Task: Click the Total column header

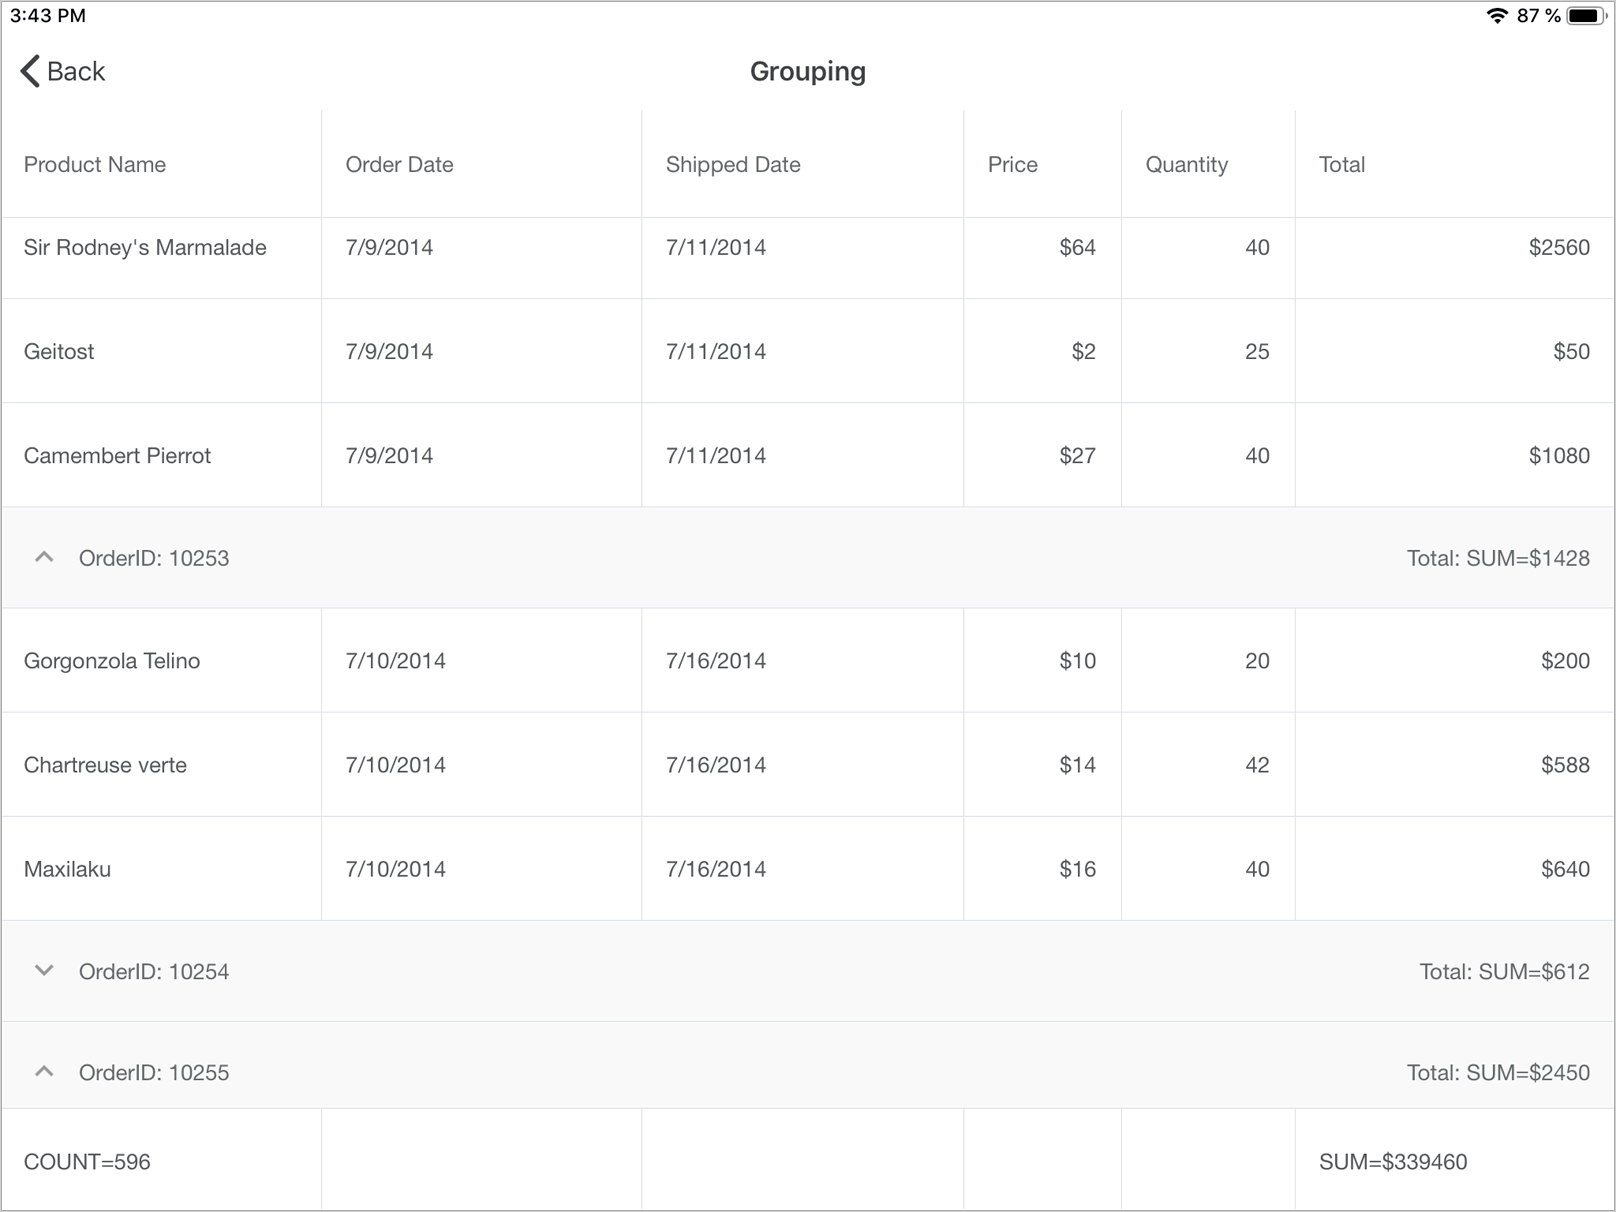Action: tap(1341, 165)
